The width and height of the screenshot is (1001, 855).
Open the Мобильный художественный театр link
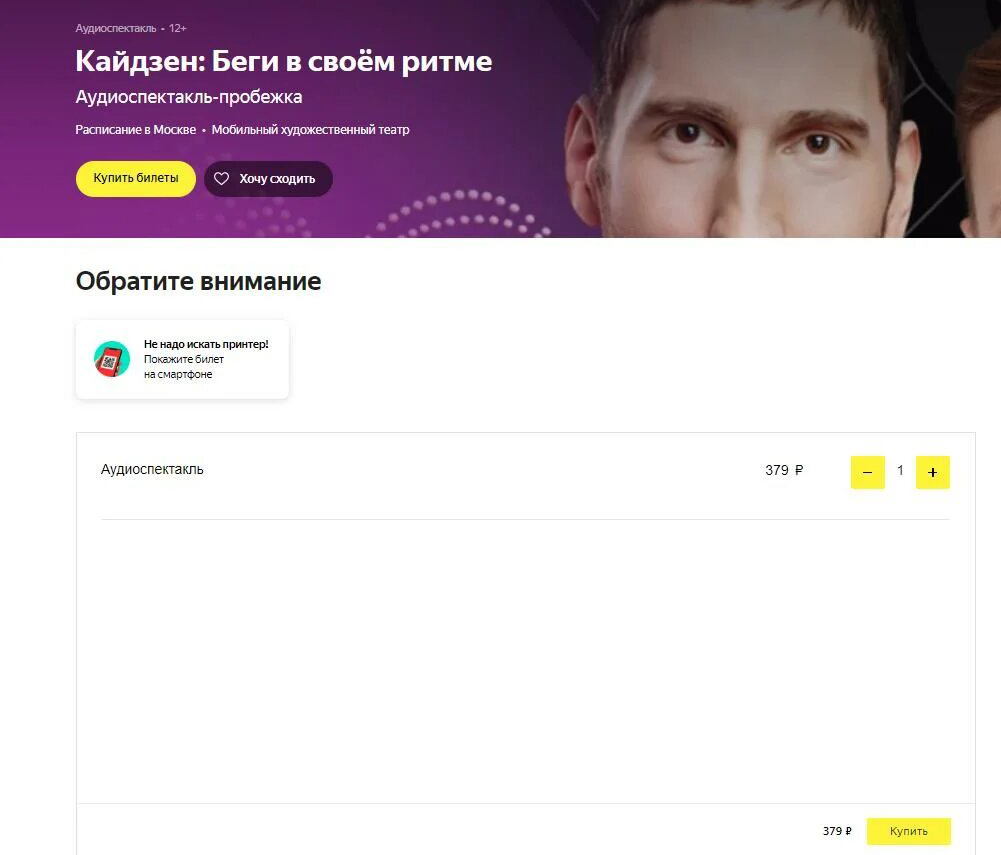pos(310,130)
